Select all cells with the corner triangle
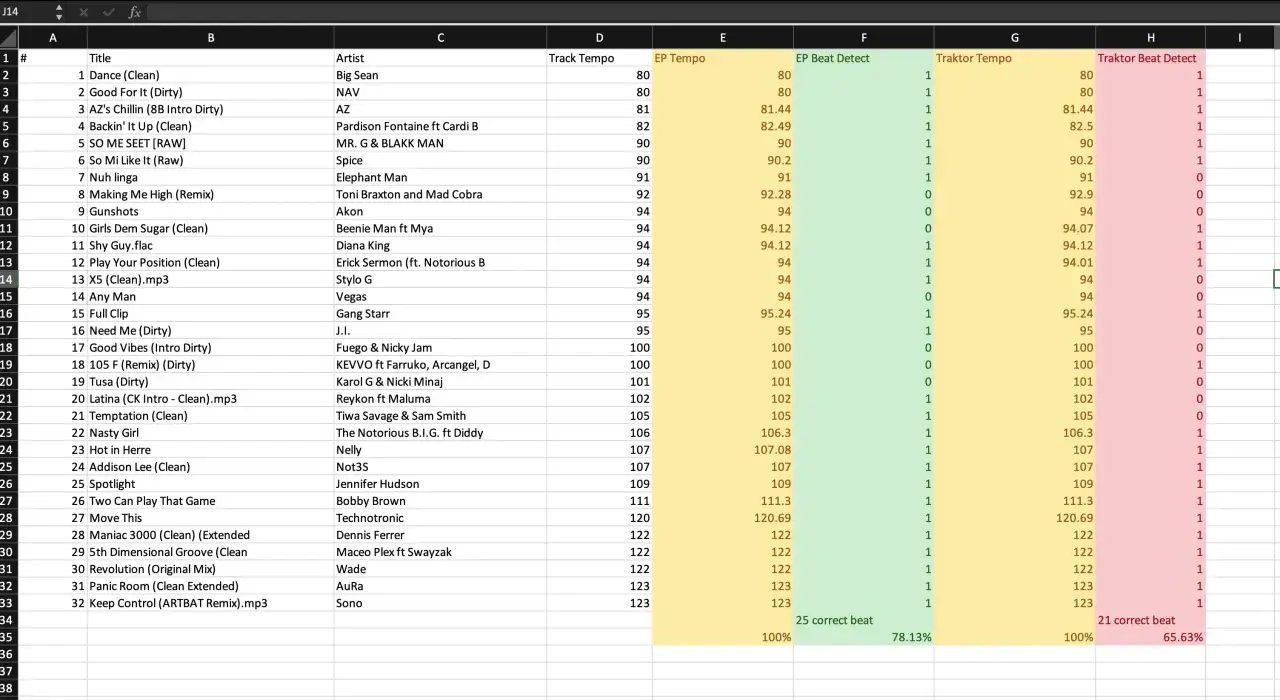 [x=9, y=38]
